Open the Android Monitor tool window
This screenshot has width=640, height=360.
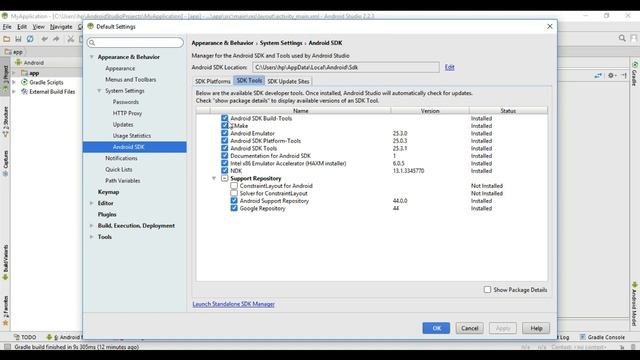click(x=64, y=337)
